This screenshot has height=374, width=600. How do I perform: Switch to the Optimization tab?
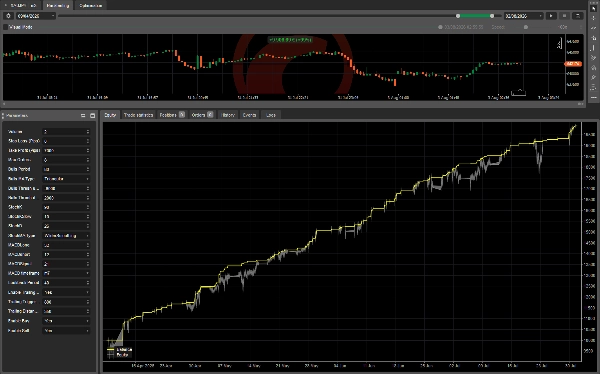[90, 5]
